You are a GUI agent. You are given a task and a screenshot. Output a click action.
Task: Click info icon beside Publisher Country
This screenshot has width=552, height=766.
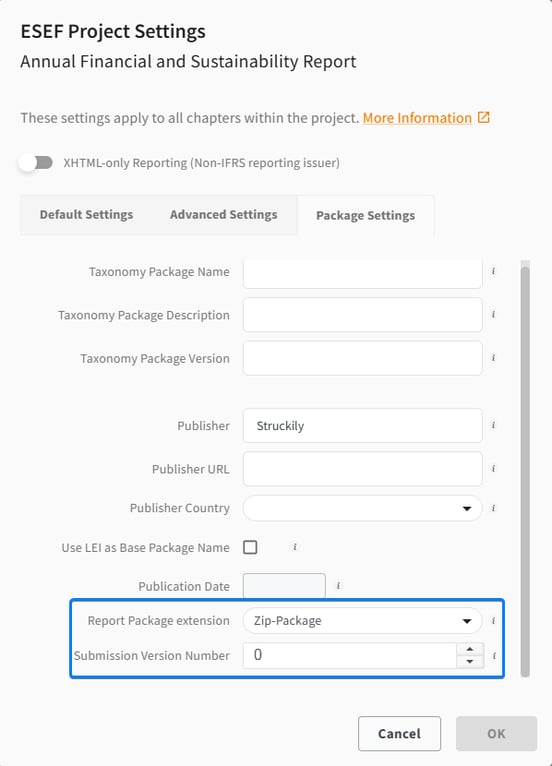[493, 509]
